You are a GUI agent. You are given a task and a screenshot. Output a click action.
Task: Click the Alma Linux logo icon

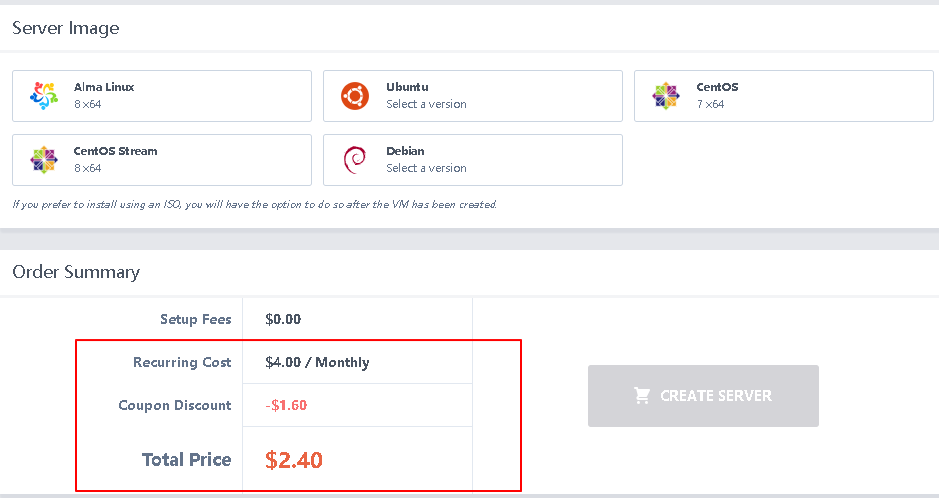coord(44,96)
